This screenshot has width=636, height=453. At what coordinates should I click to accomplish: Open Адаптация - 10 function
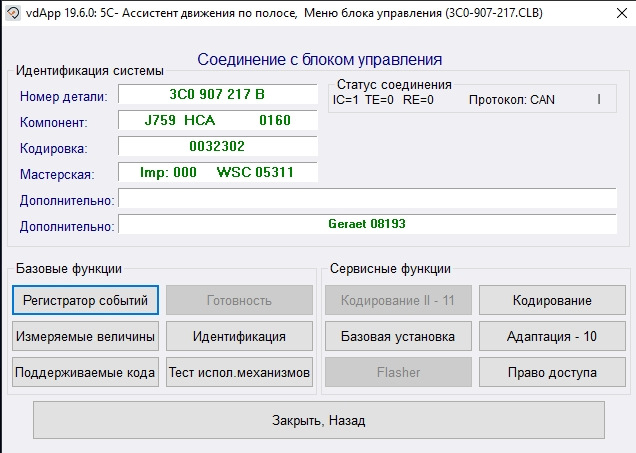point(552,336)
